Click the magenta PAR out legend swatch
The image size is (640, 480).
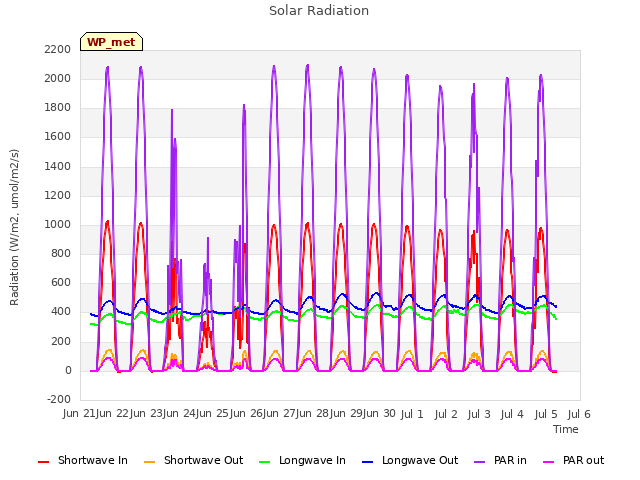coord(549,462)
